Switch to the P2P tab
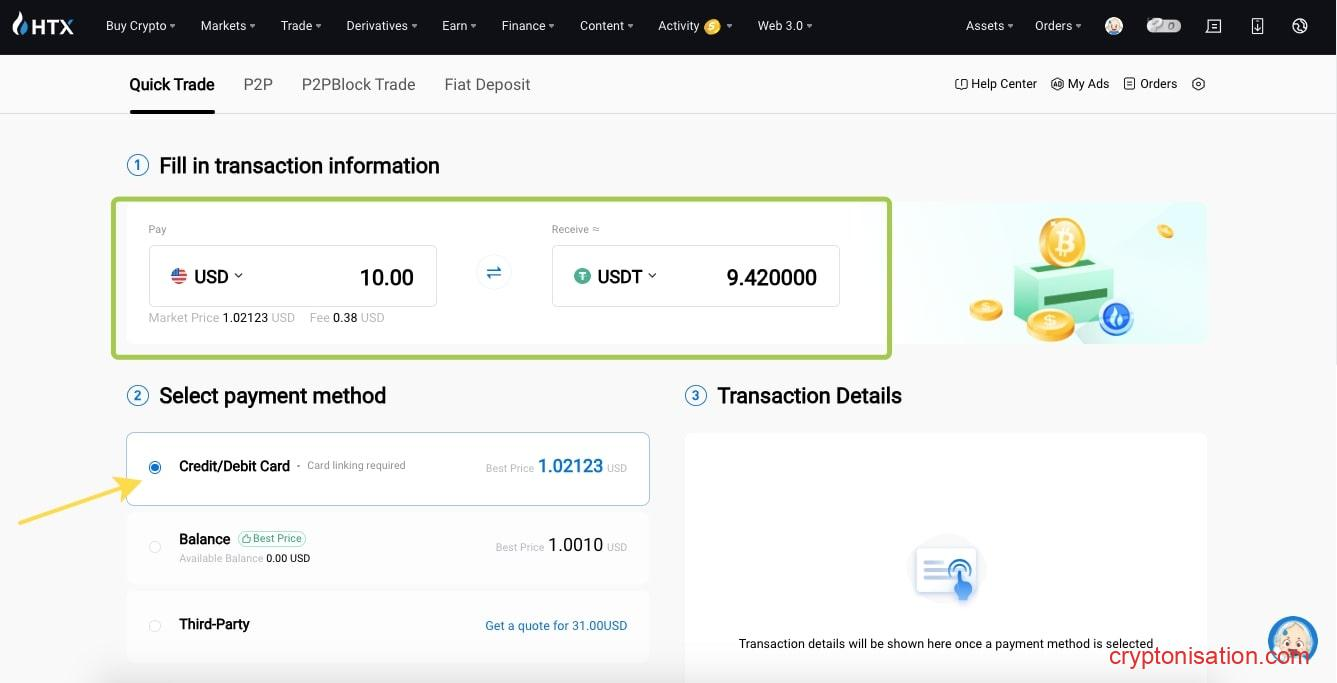This screenshot has width=1337, height=683. tap(258, 84)
